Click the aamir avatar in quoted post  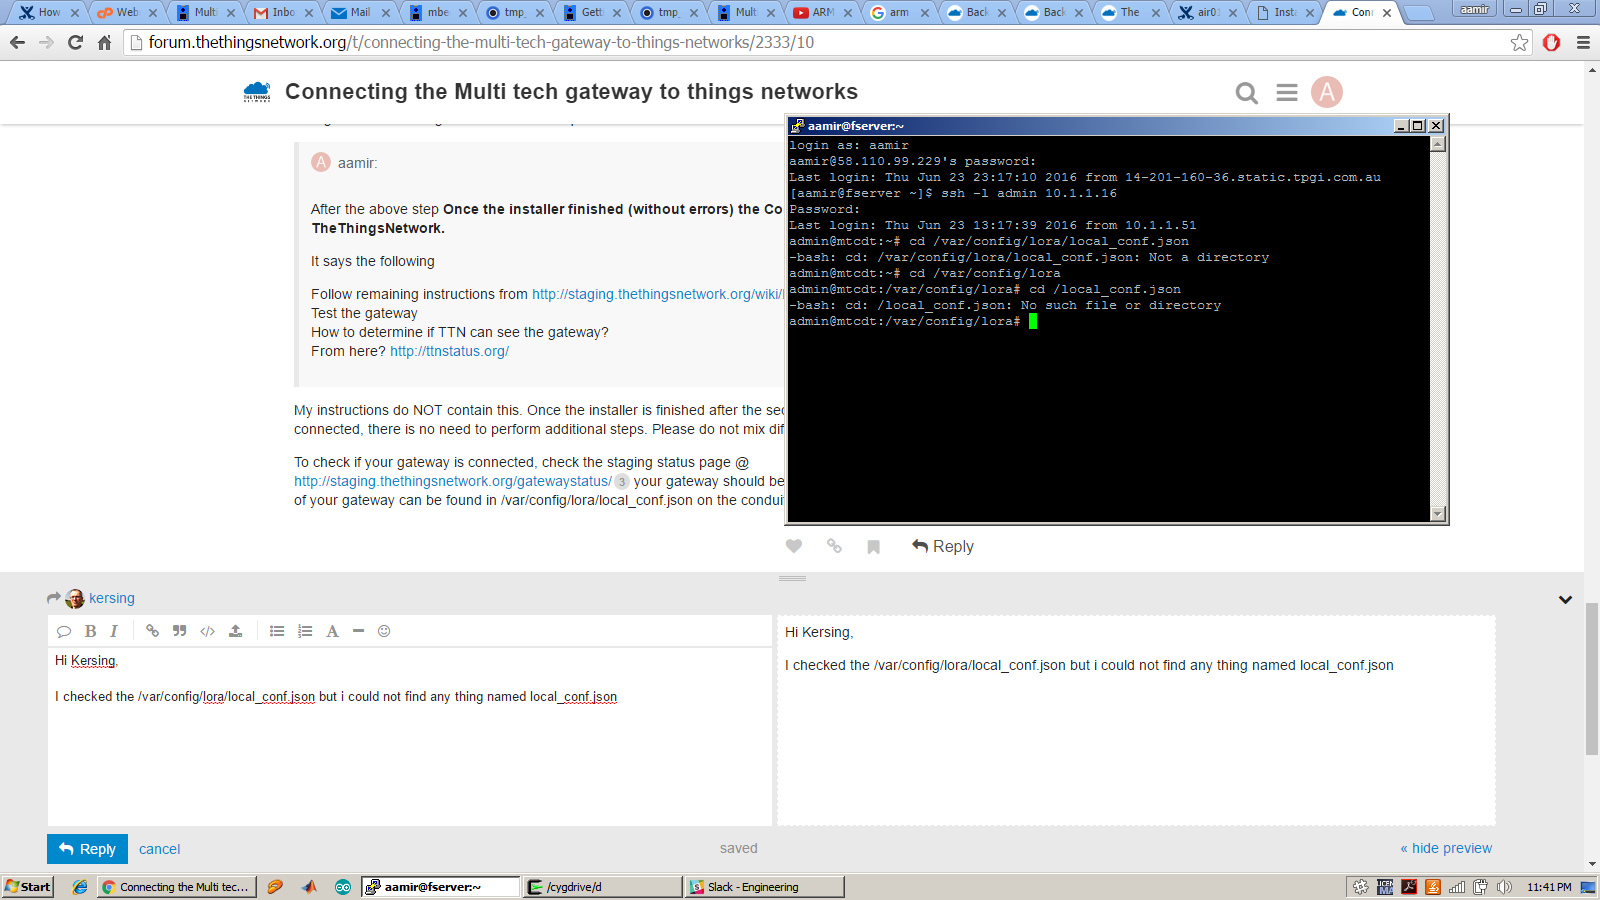tap(321, 162)
